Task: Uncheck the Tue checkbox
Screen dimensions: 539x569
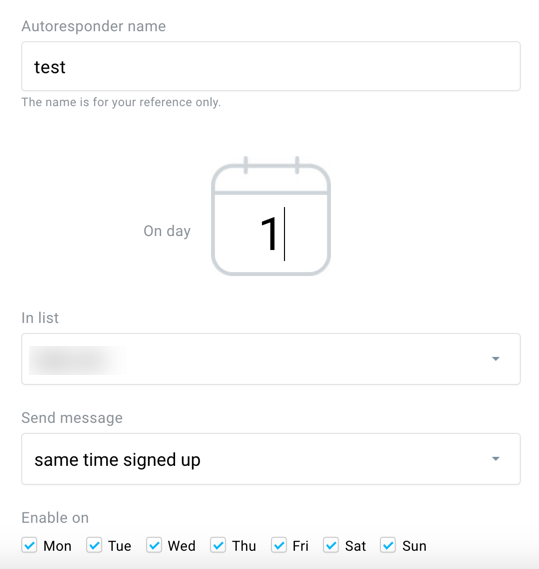Action: (x=94, y=545)
